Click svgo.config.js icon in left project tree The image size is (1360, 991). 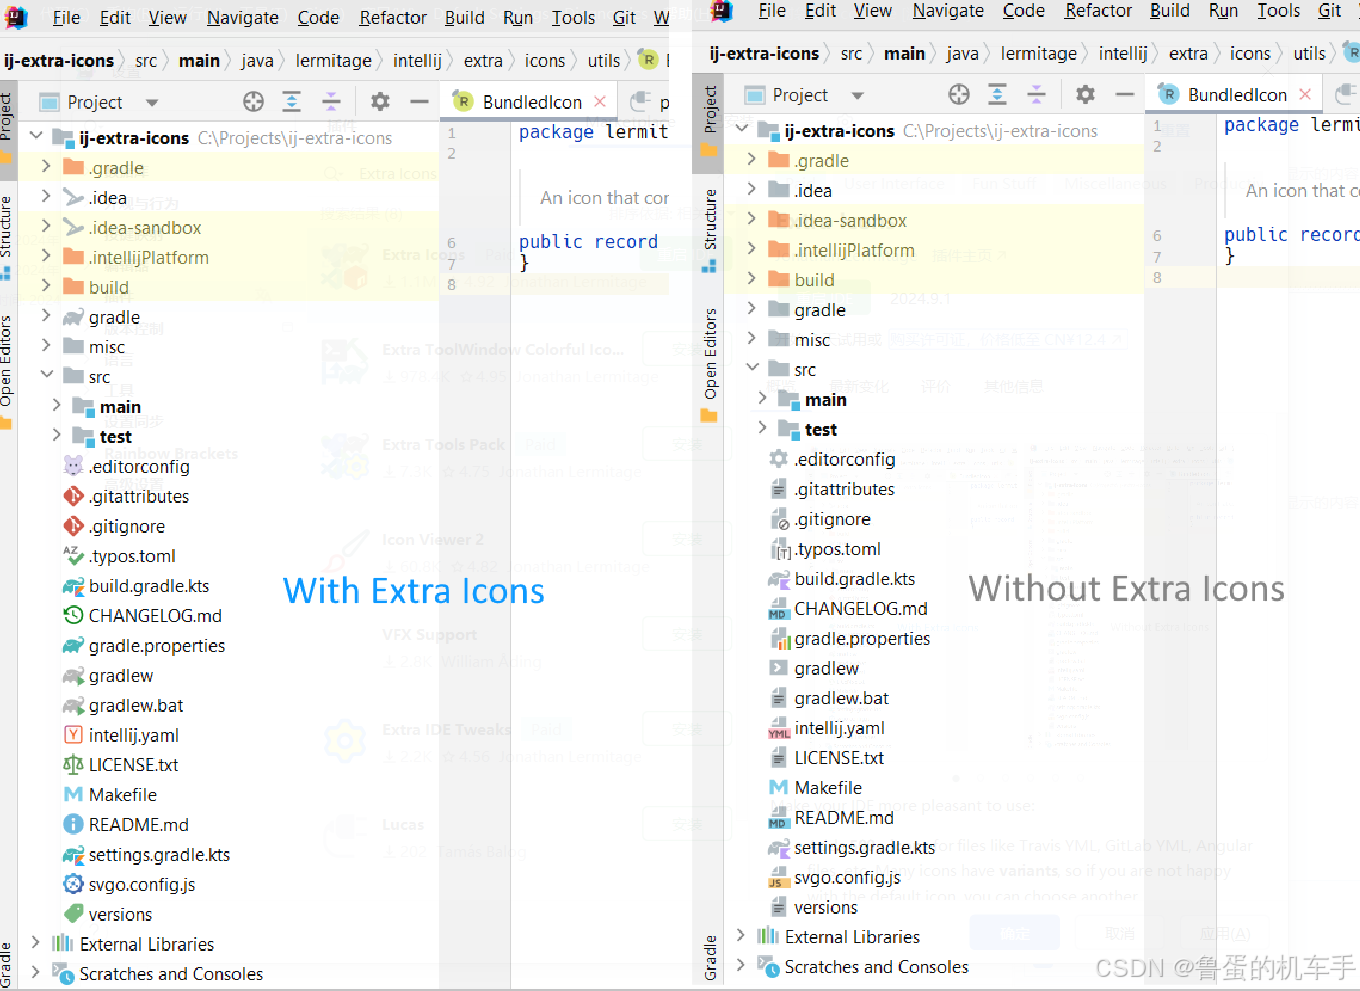73,884
